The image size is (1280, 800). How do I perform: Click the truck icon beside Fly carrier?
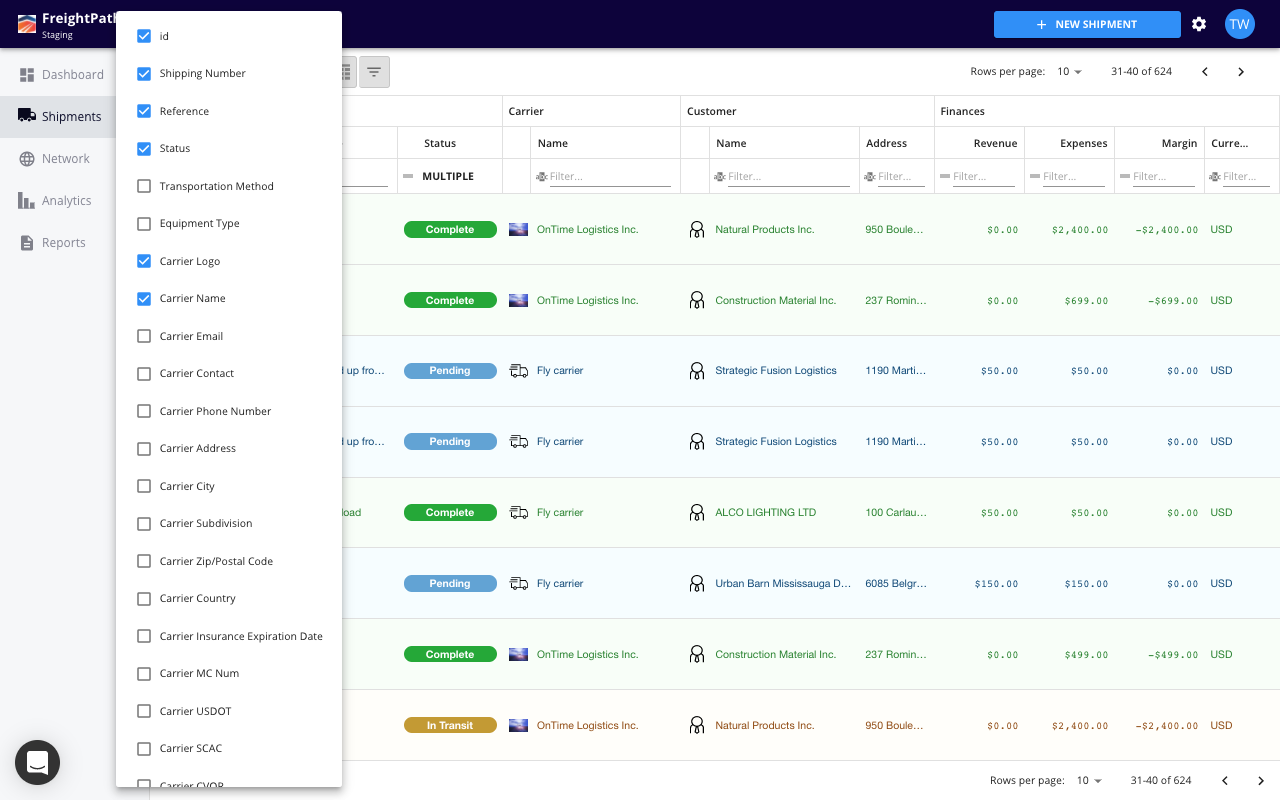click(x=518, y=370)
